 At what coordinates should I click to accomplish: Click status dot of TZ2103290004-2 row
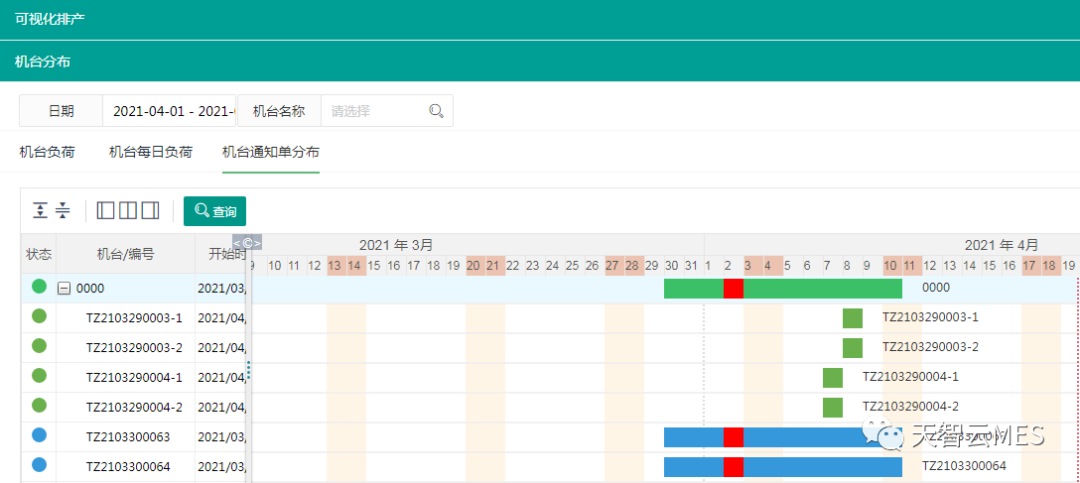click(x=39, y=405)
